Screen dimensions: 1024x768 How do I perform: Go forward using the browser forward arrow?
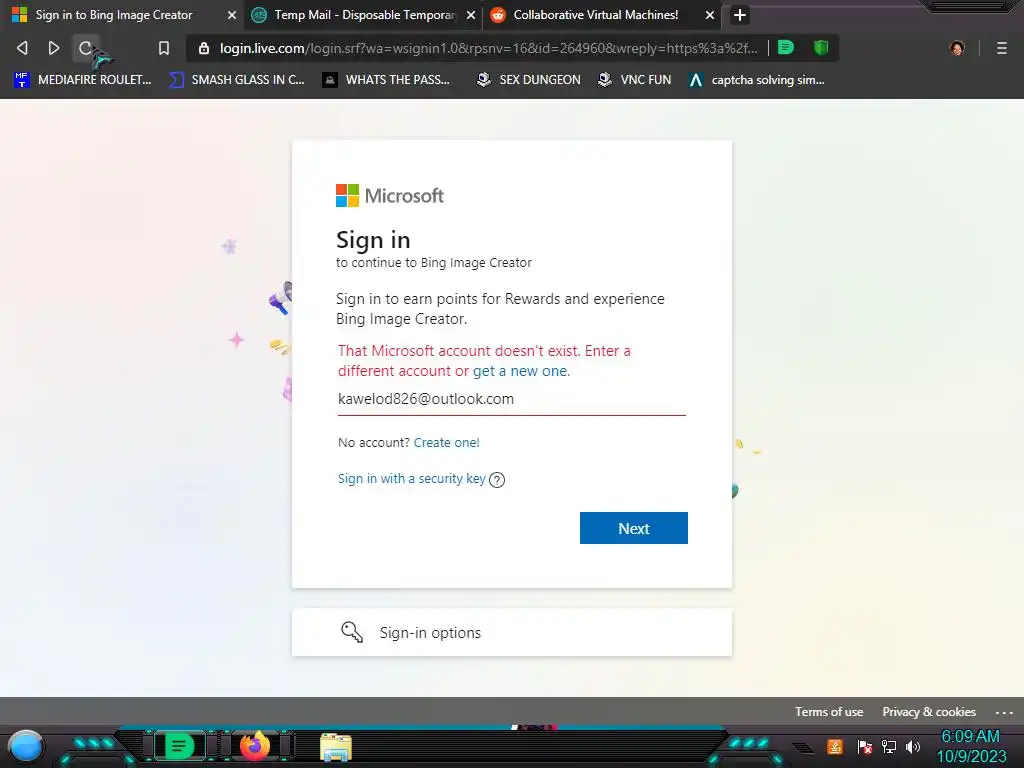(54, 48)
